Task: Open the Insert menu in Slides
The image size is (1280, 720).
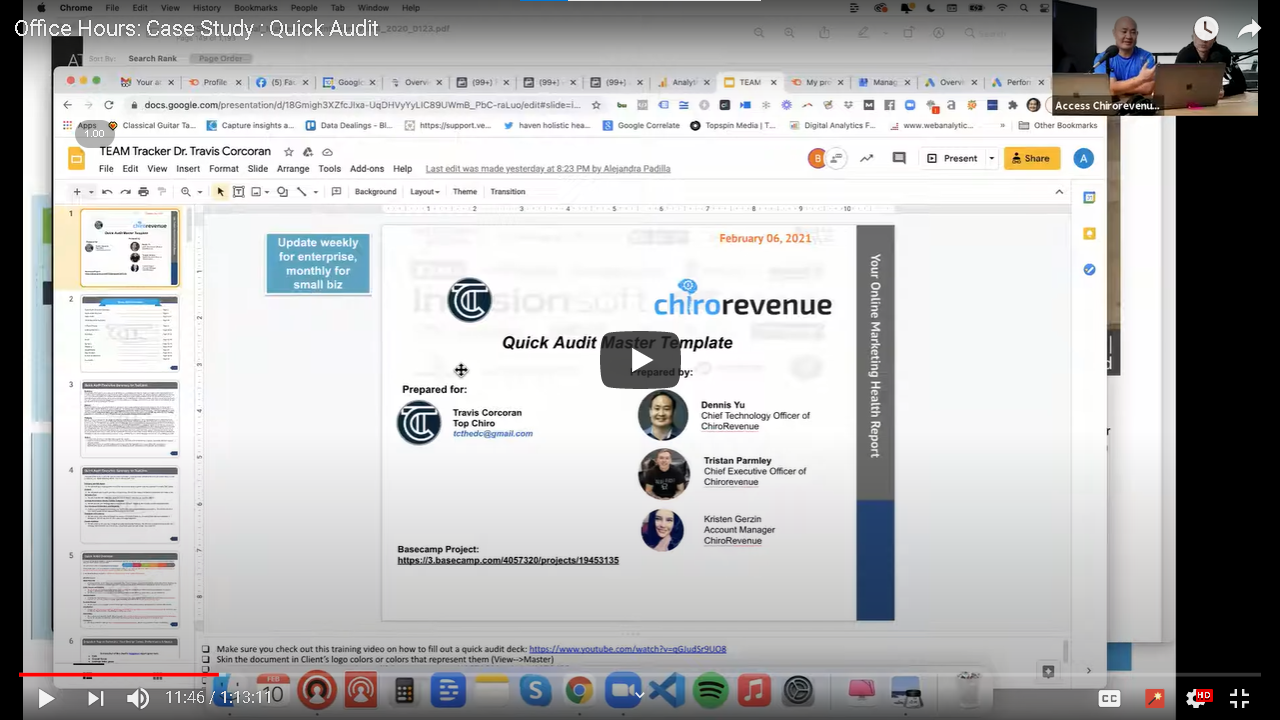Action: pos(188,169)
